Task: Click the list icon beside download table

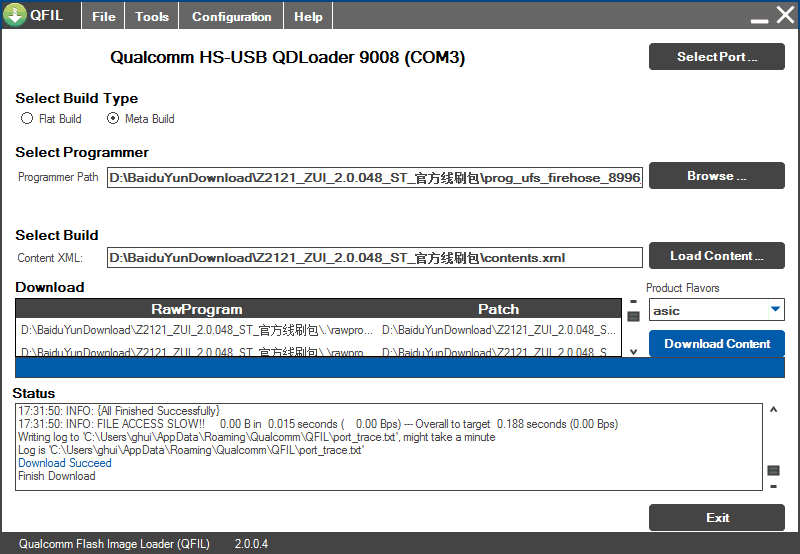Action: tap(633, 317)
